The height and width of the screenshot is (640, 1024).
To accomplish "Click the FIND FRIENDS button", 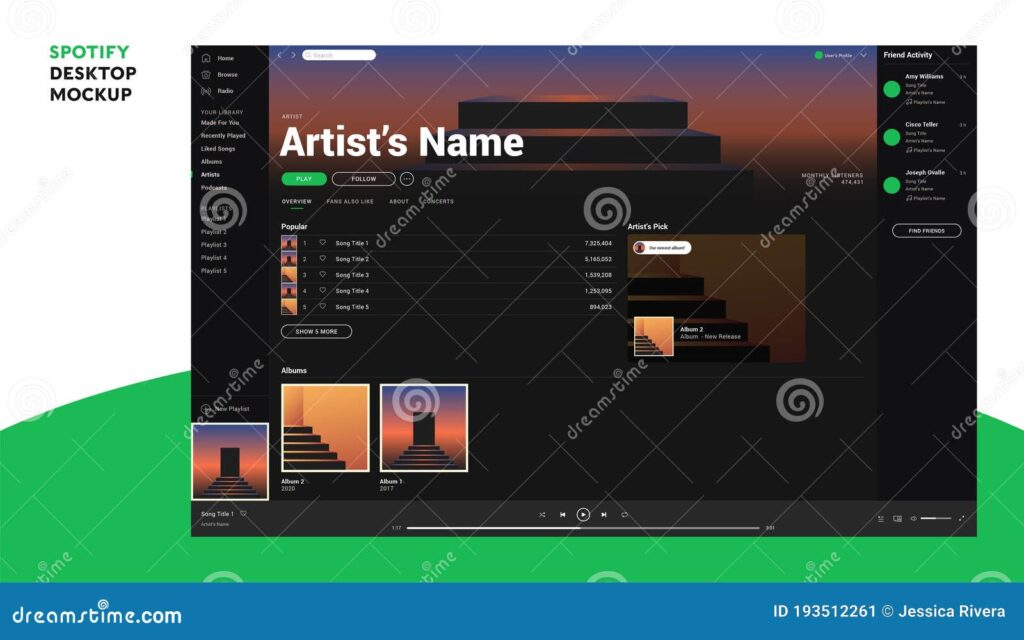I will 927,231.
